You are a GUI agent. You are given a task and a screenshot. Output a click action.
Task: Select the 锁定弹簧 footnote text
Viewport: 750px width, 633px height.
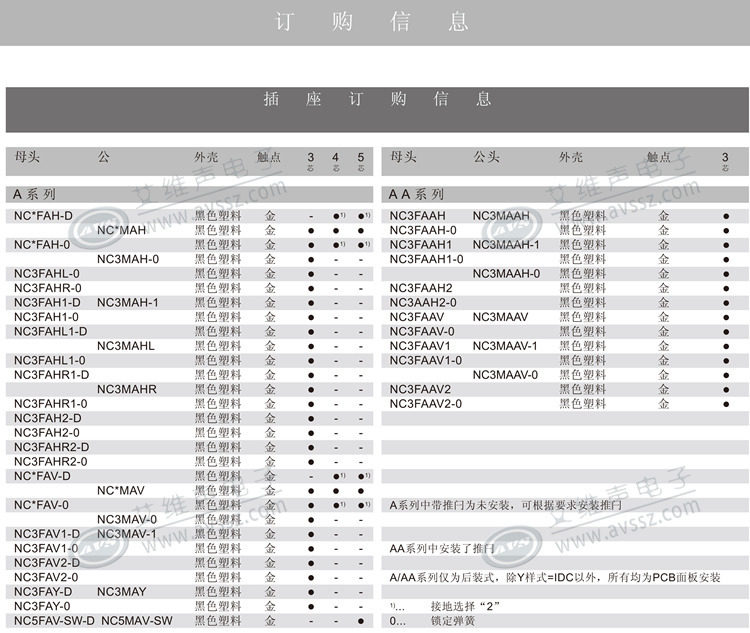(452, 621)
